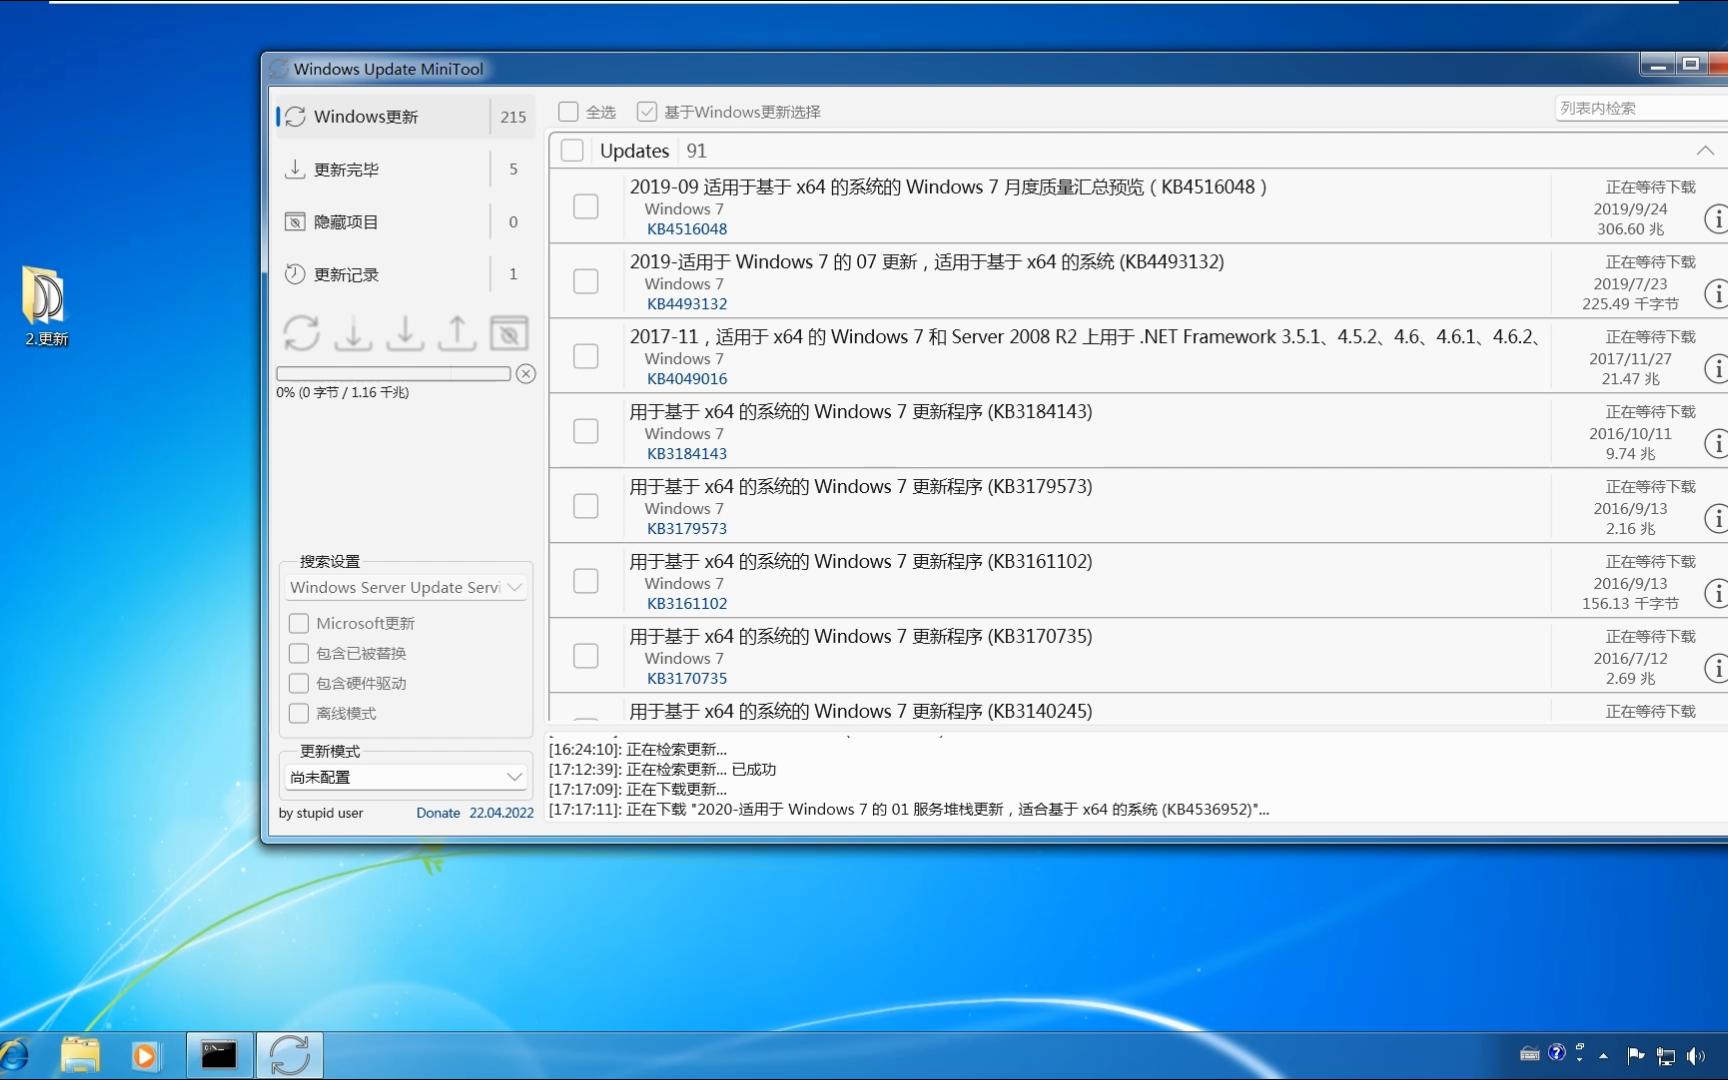Open Windows Server Update Service dropdown

click(x=405, y=587)
